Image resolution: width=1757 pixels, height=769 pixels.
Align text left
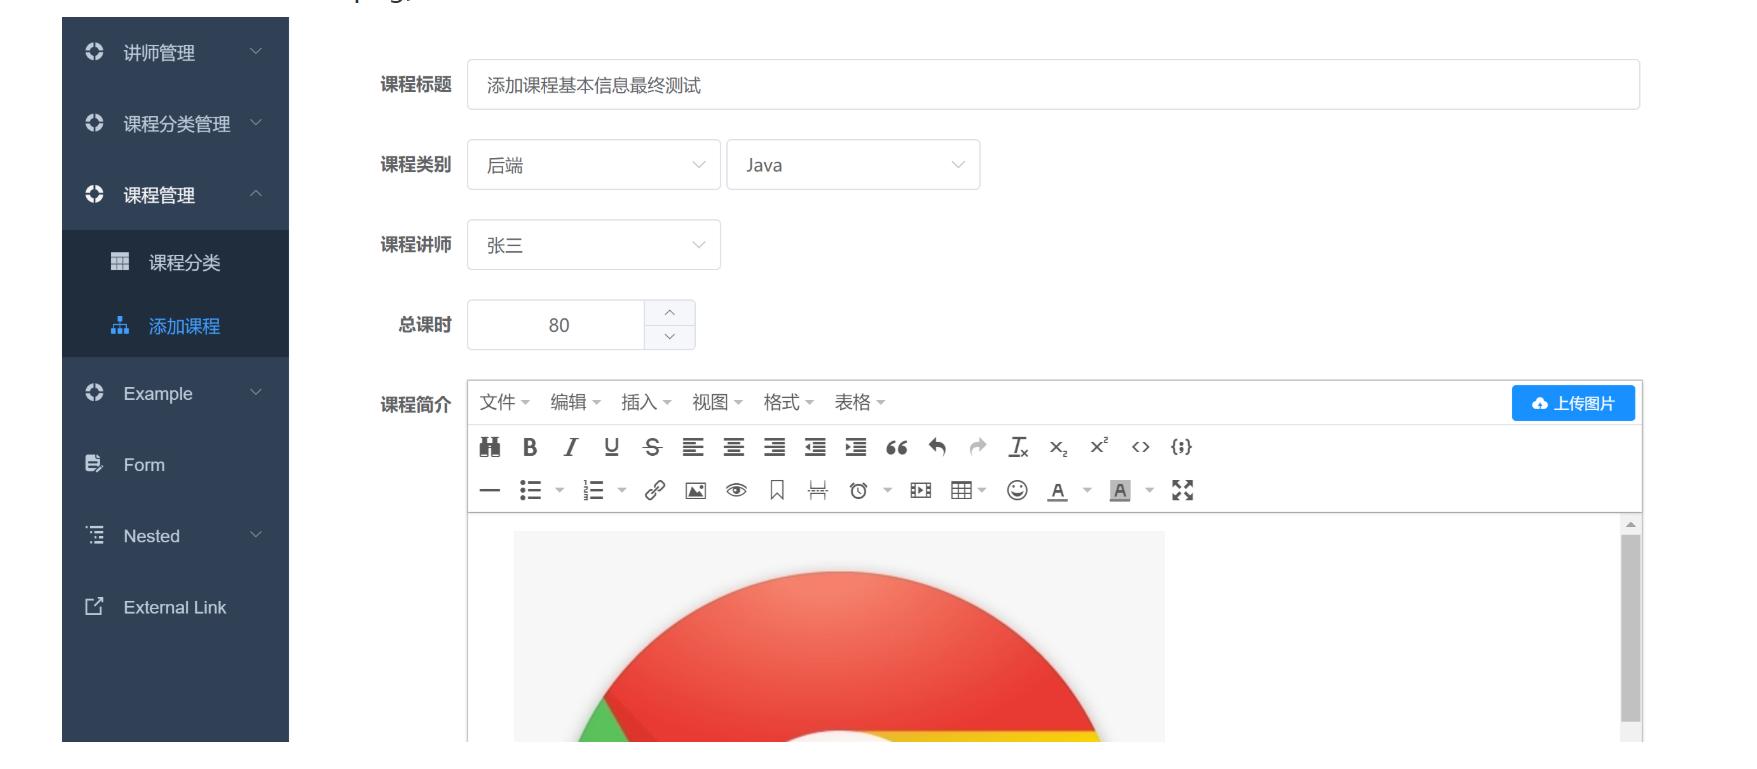[693, 447]
